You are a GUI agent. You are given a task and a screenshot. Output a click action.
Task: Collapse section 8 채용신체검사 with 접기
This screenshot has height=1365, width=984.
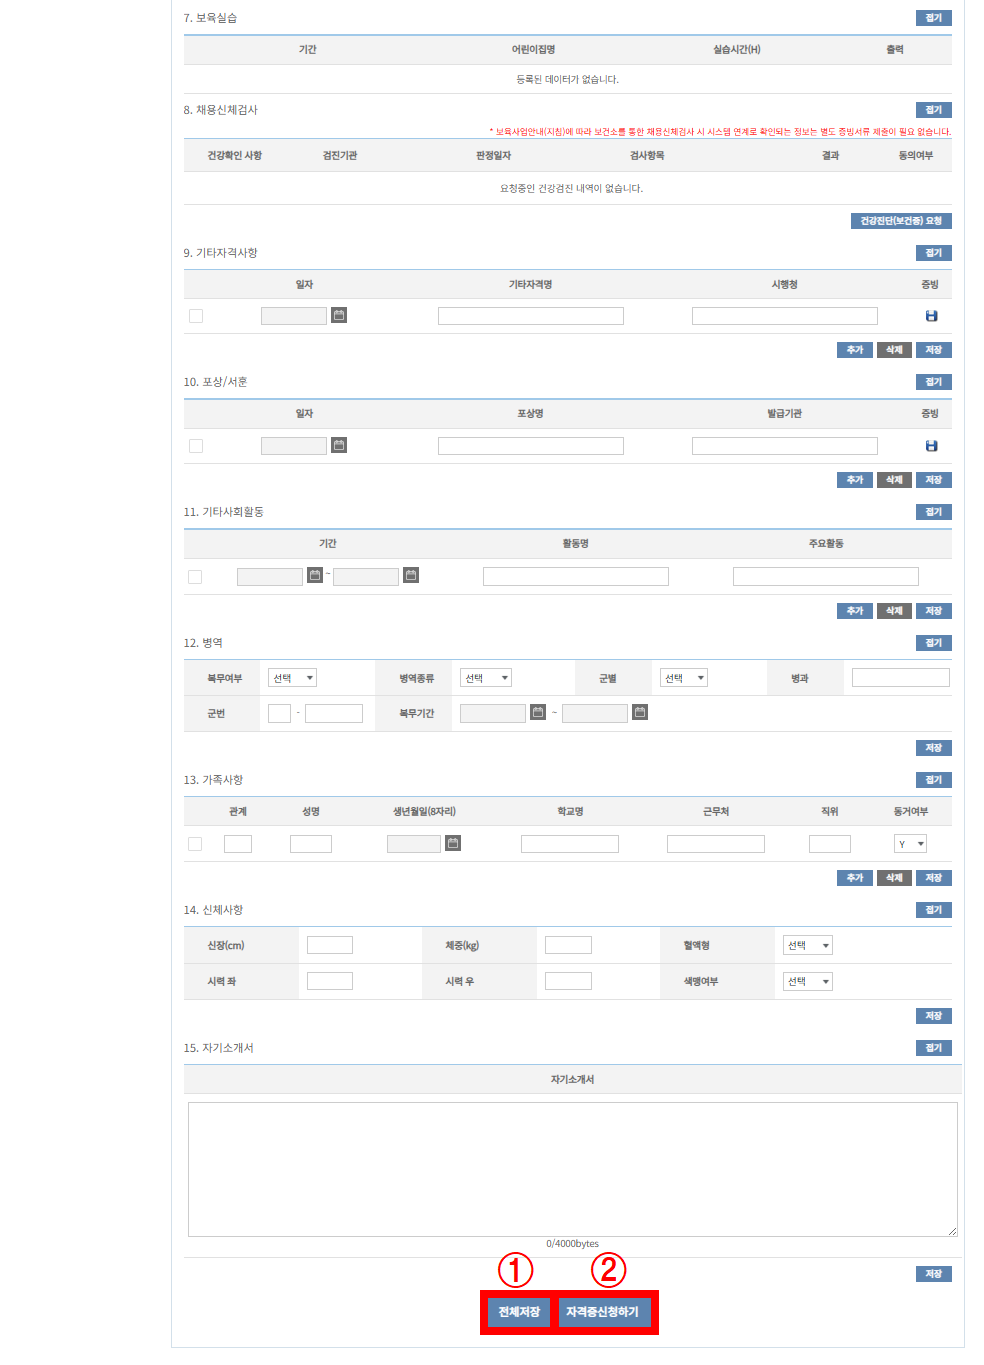click(934, 110)
